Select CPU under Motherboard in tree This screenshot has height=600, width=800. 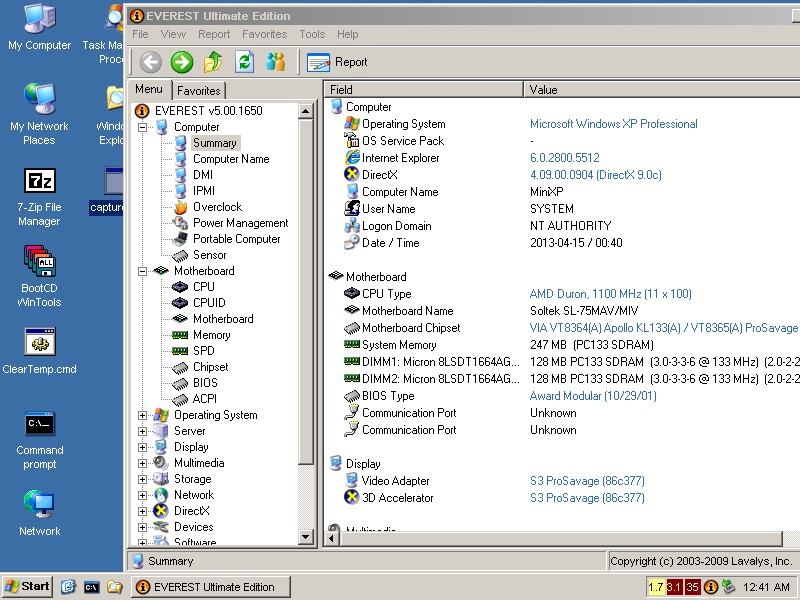click(x=204, y=287)
